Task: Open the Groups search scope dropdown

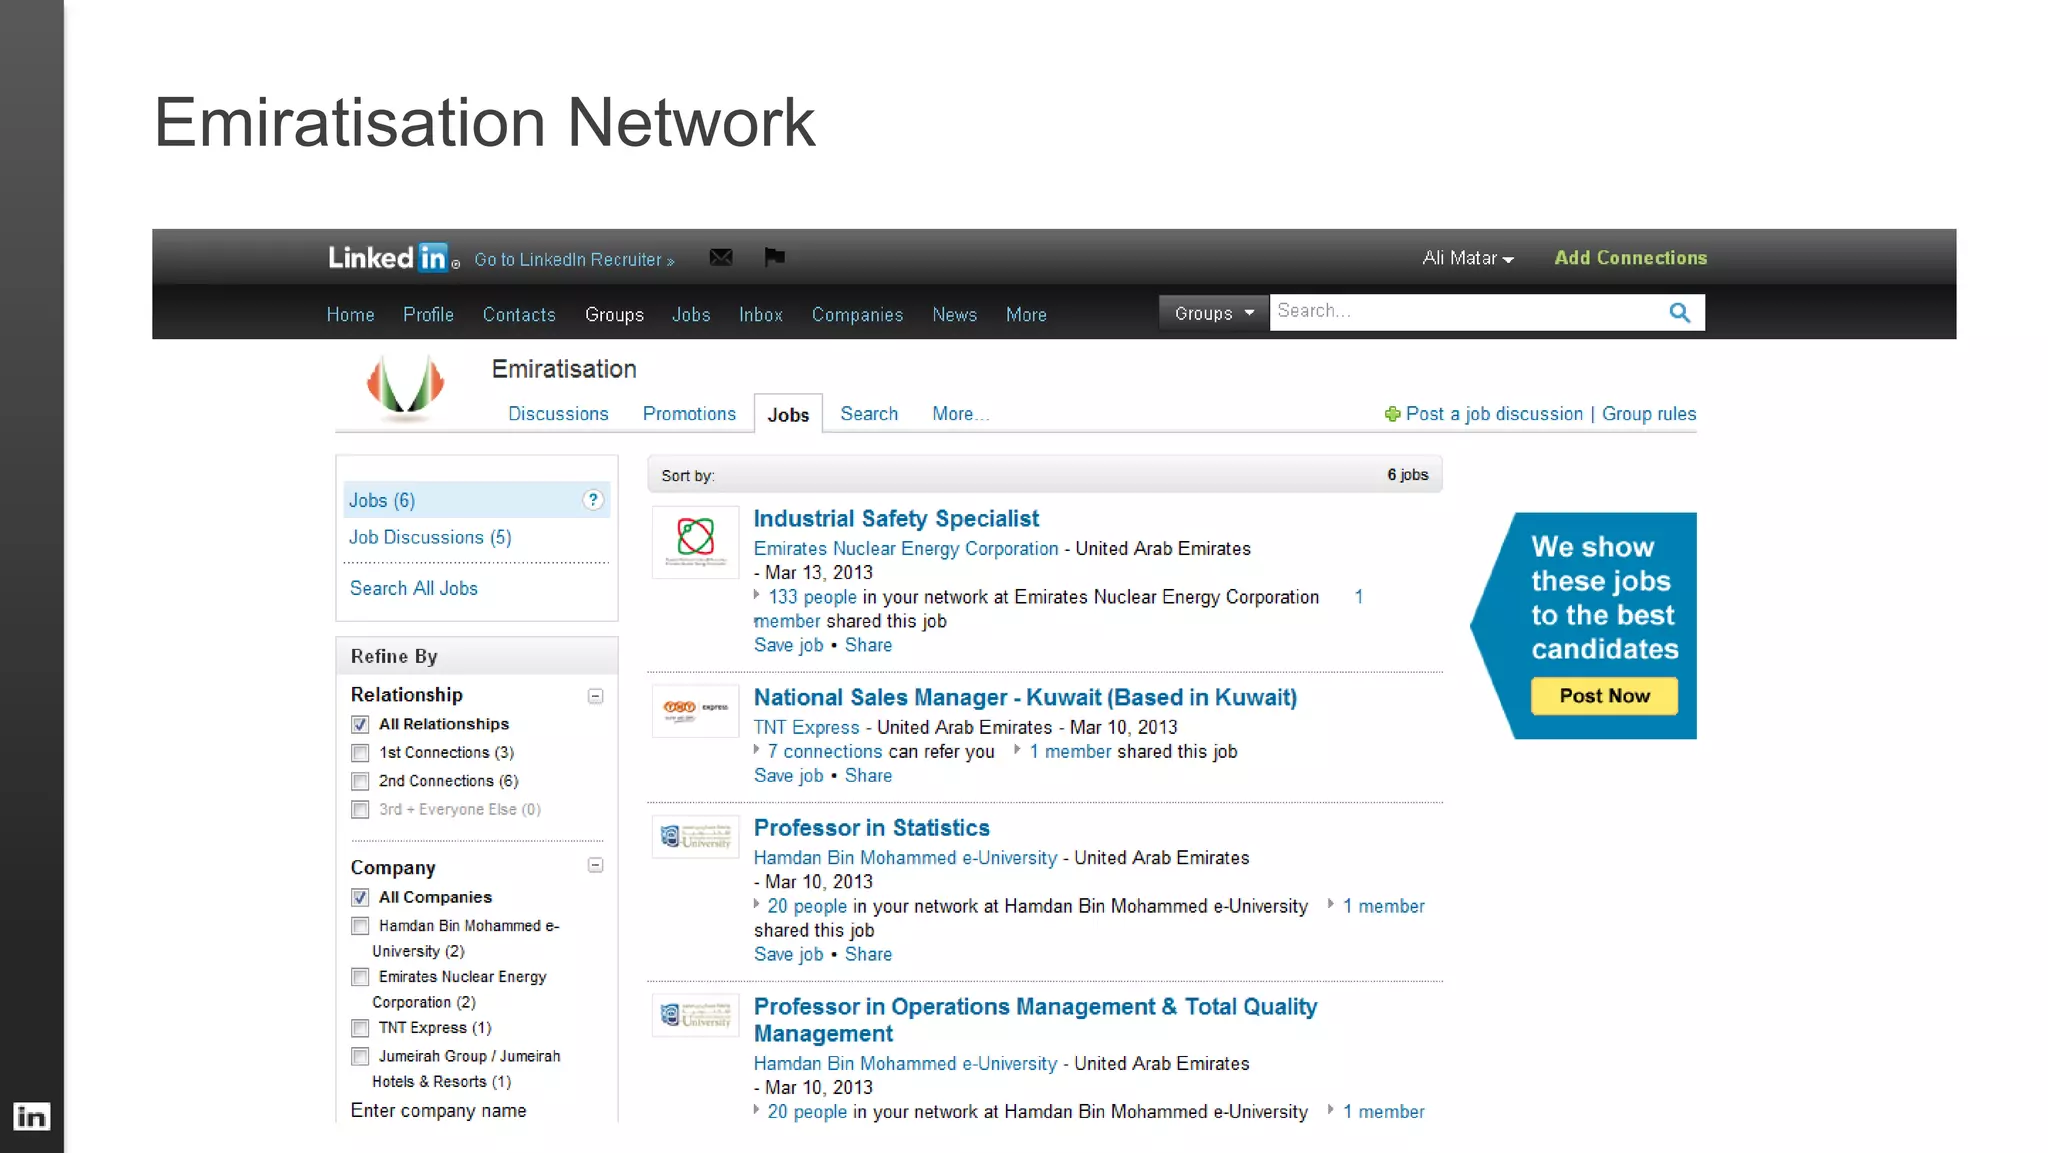Action: [x=1213, y=313]
